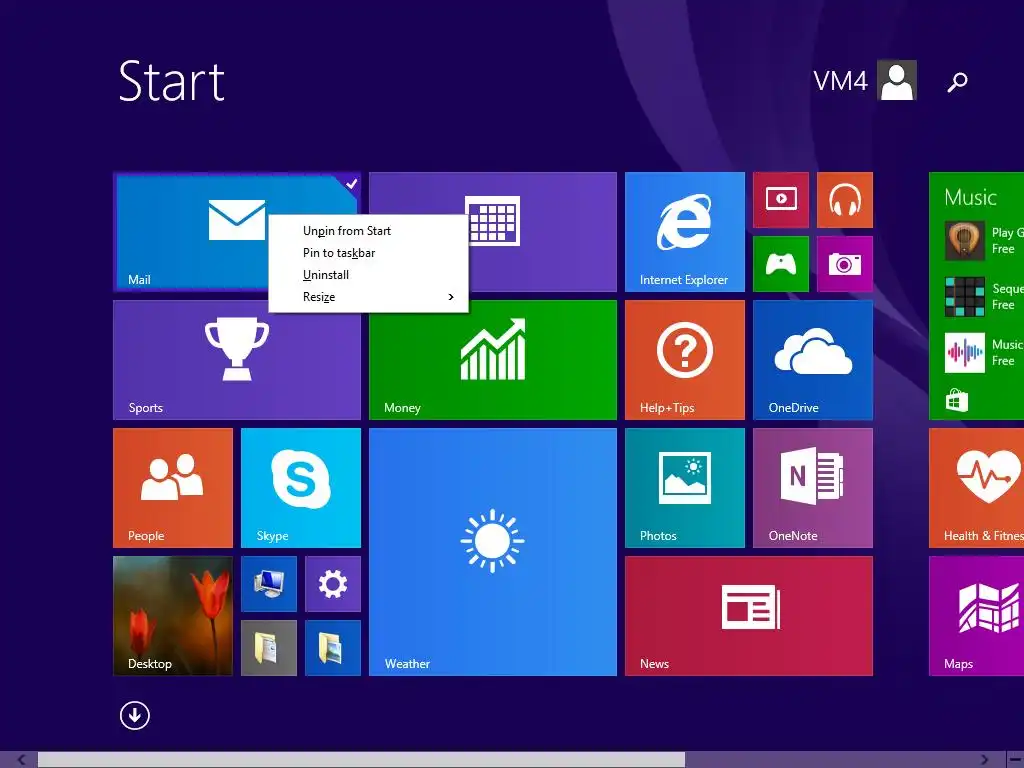
Task: Open the PC Settings gear tile
Action: pyautogui.click(x=332, y=584)
